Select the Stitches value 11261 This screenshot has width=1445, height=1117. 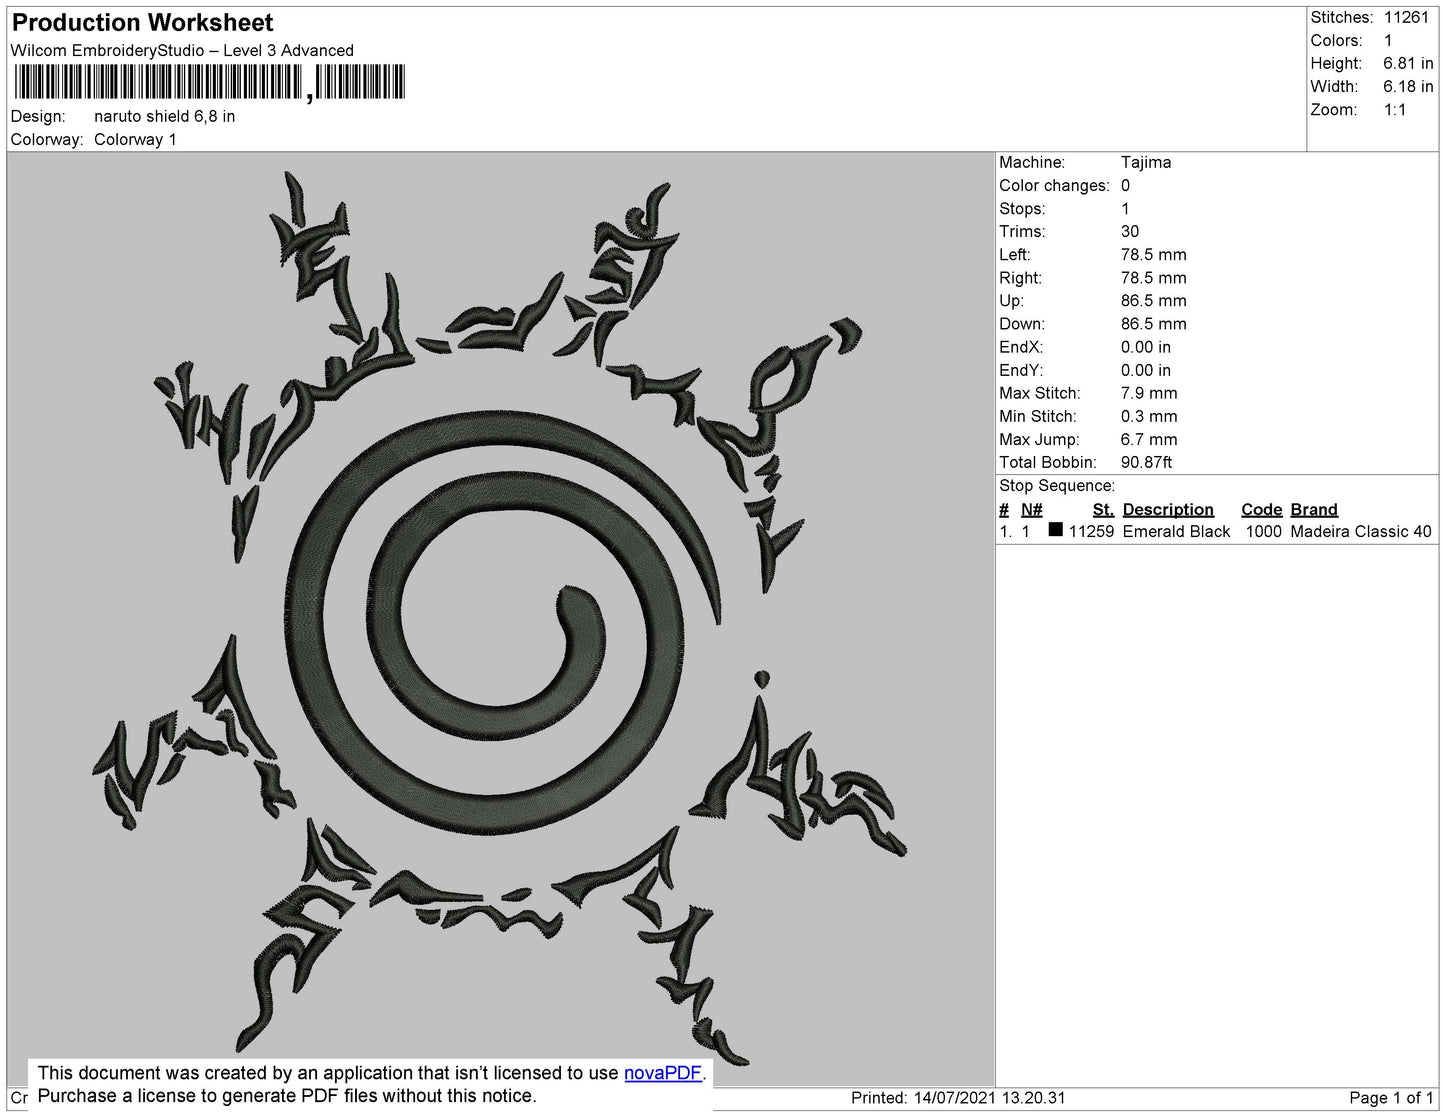click(x=1406, y=17)
